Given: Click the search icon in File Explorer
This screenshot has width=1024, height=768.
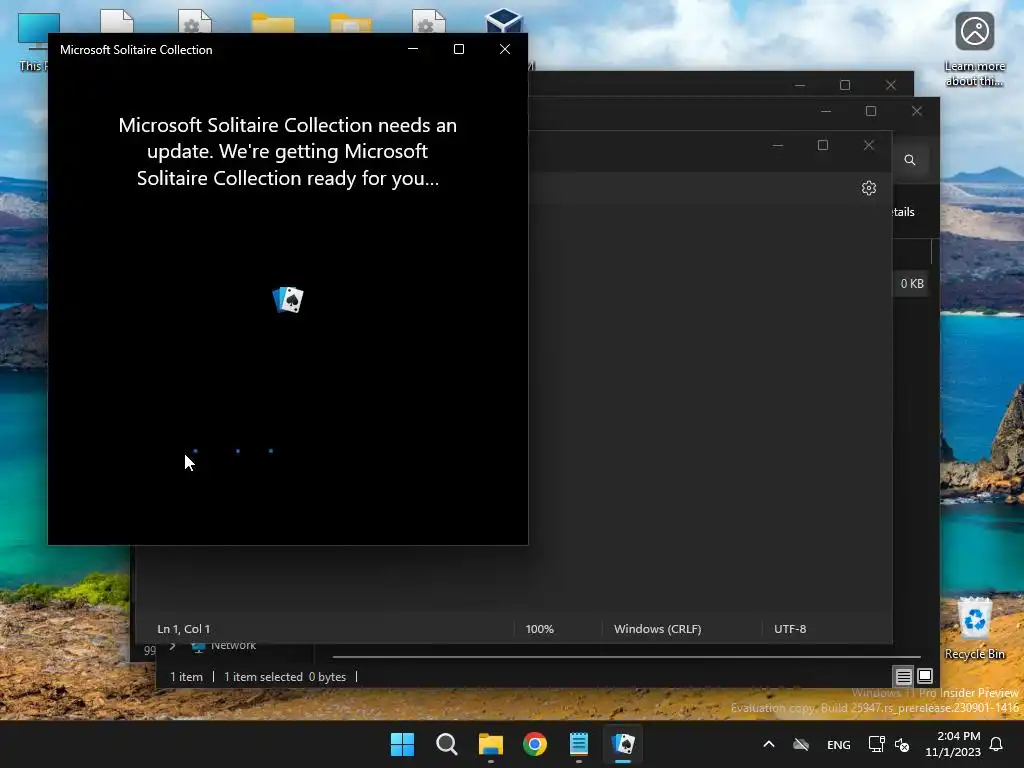Looking at the screenshot, I should (x=910, y=160).
